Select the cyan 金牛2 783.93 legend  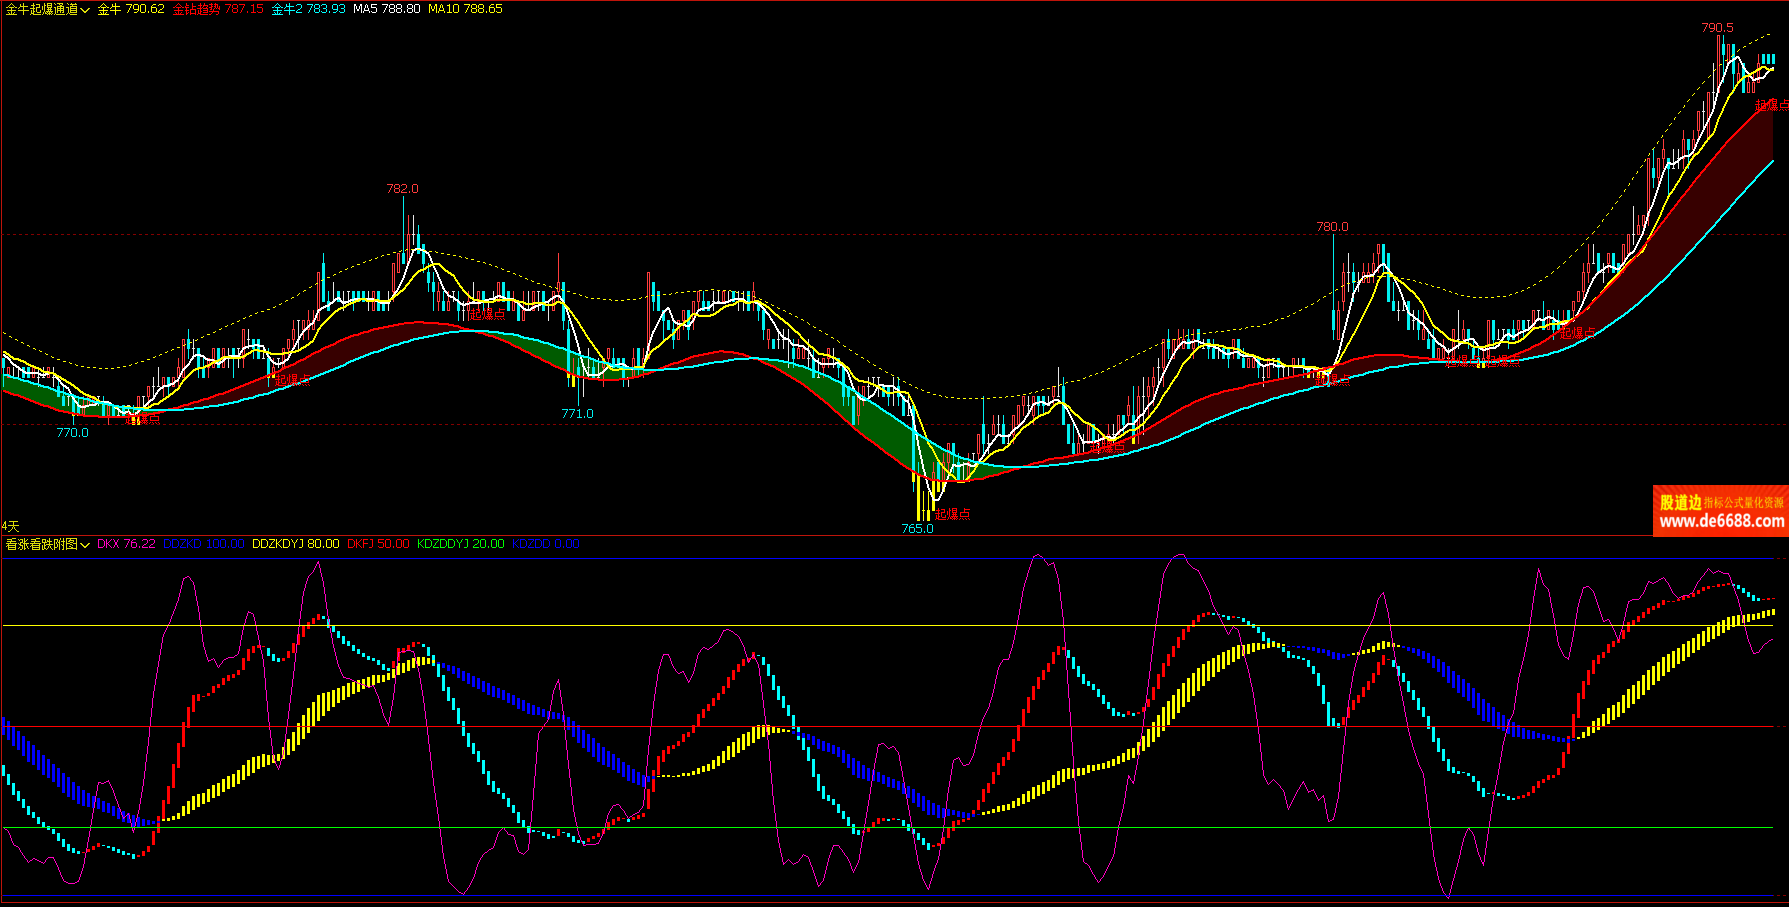click(x=308, y=9)
